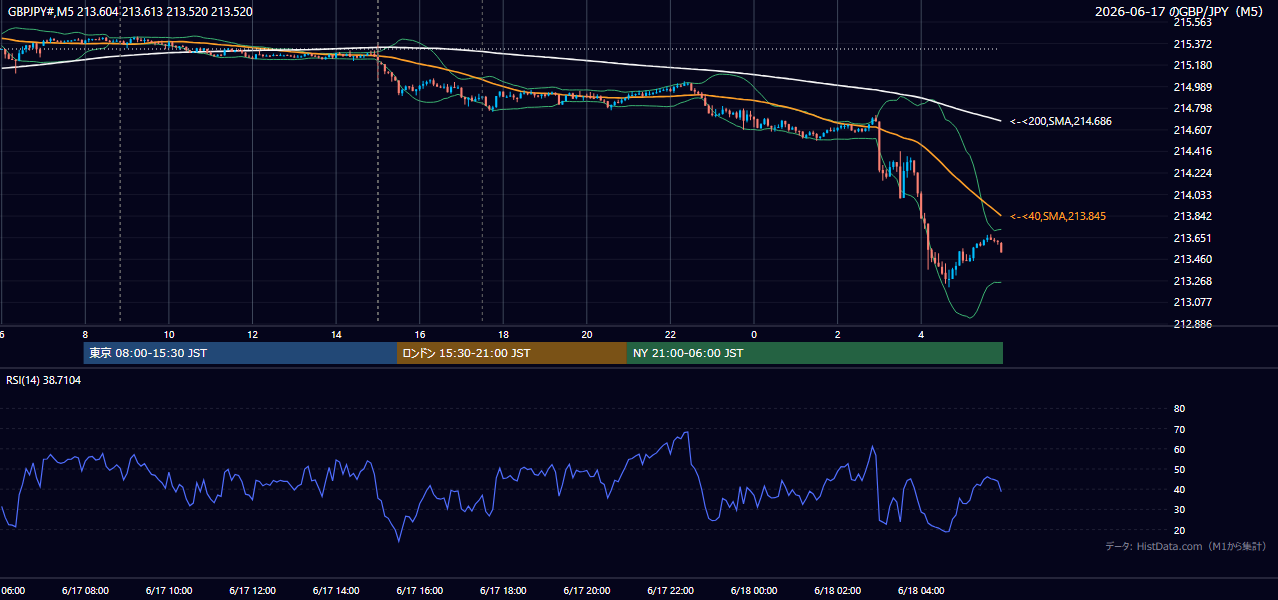The image size is (1278, 600).
Task: Click the RSI(14) 38.7104 indicator label
Action: click(x=44, y=380)
